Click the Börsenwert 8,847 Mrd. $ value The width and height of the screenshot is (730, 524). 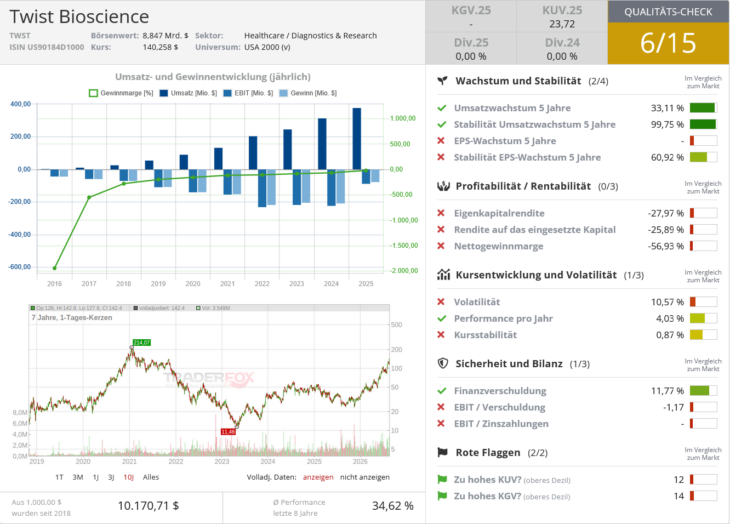pyautogui.click(x=165, y=35)
